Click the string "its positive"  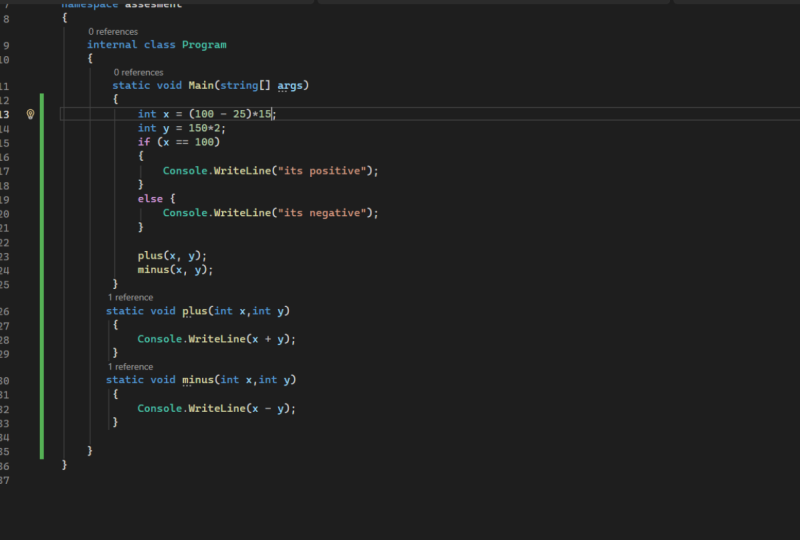pos(322,171)
